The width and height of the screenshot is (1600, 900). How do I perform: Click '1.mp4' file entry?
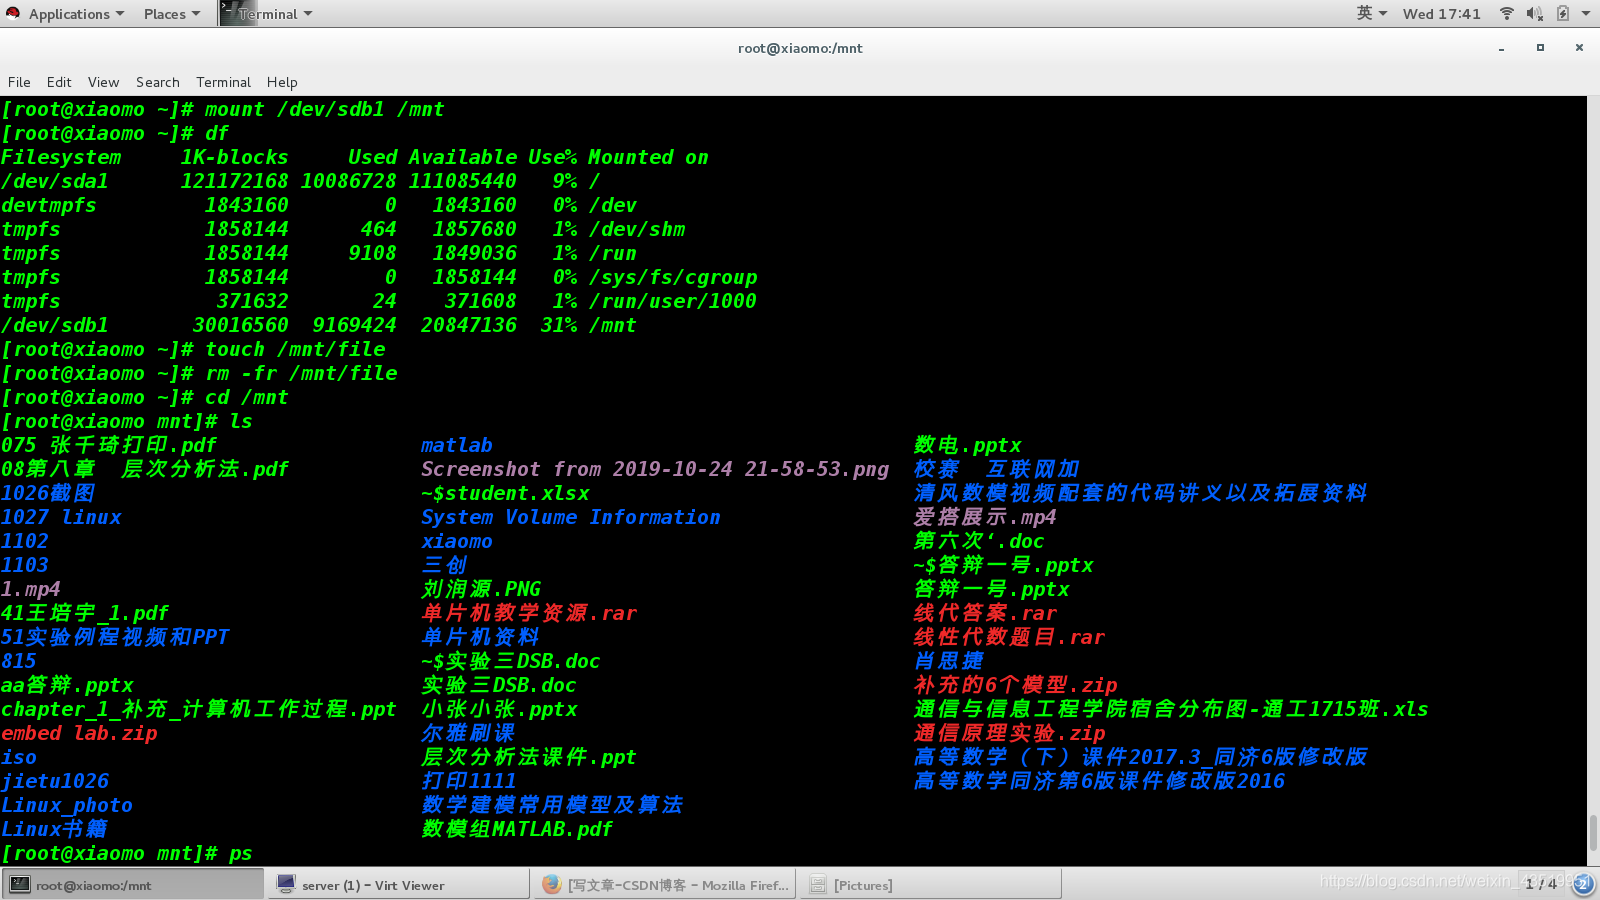pos(30,589)
